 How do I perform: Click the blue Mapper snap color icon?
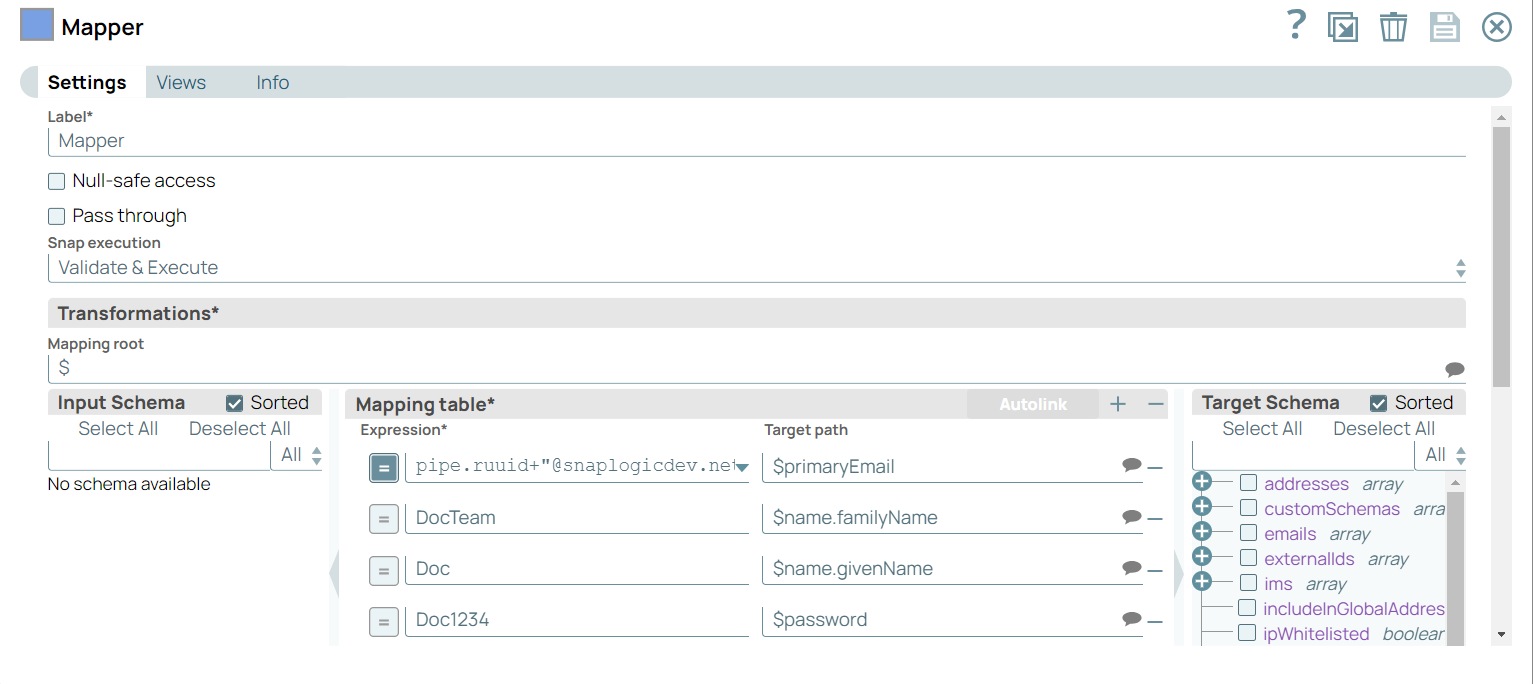point(37,25)
